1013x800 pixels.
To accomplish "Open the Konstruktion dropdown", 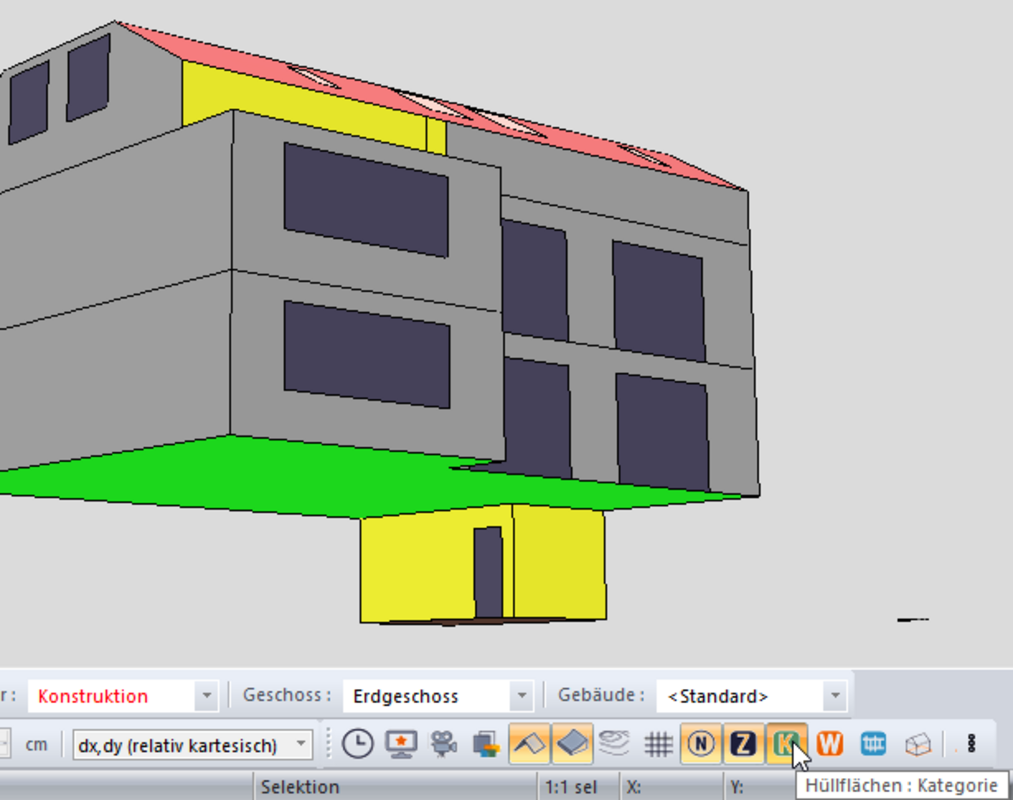I will 206,696.
